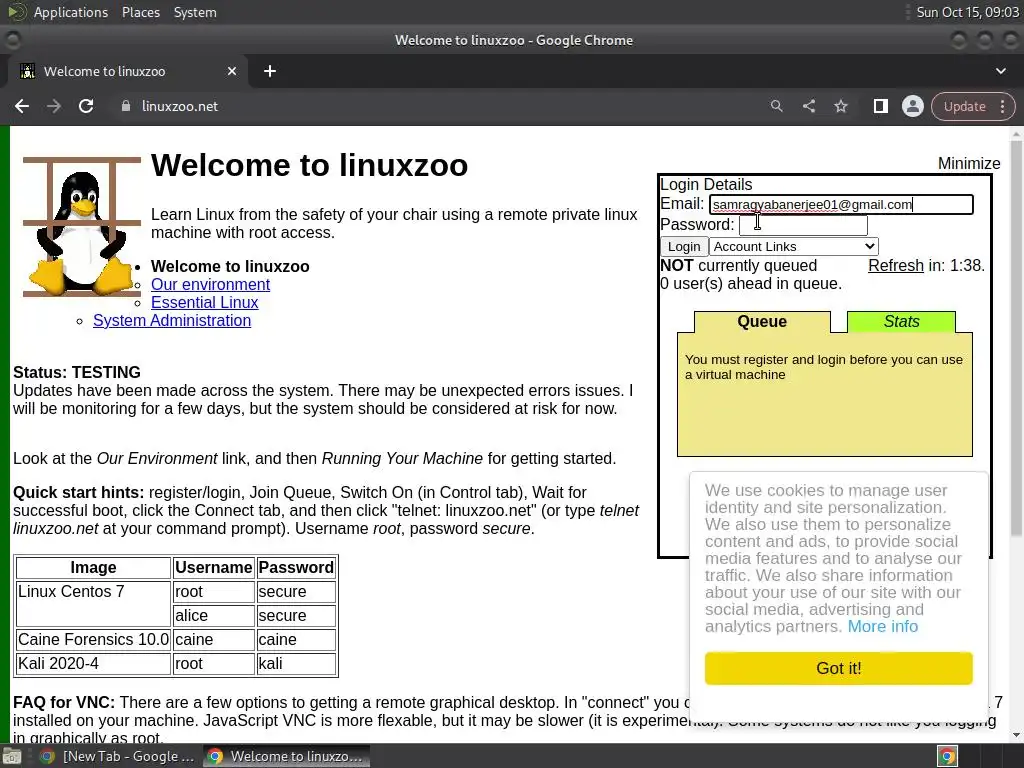The height and width of the screenshot is (768, 1024).
Task: Open the Places menu
Action: [x=141, y=12]
